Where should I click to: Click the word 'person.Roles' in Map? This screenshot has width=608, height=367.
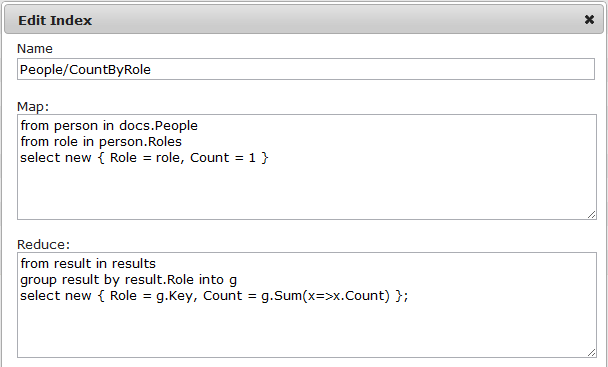click(x=140, y=142)
